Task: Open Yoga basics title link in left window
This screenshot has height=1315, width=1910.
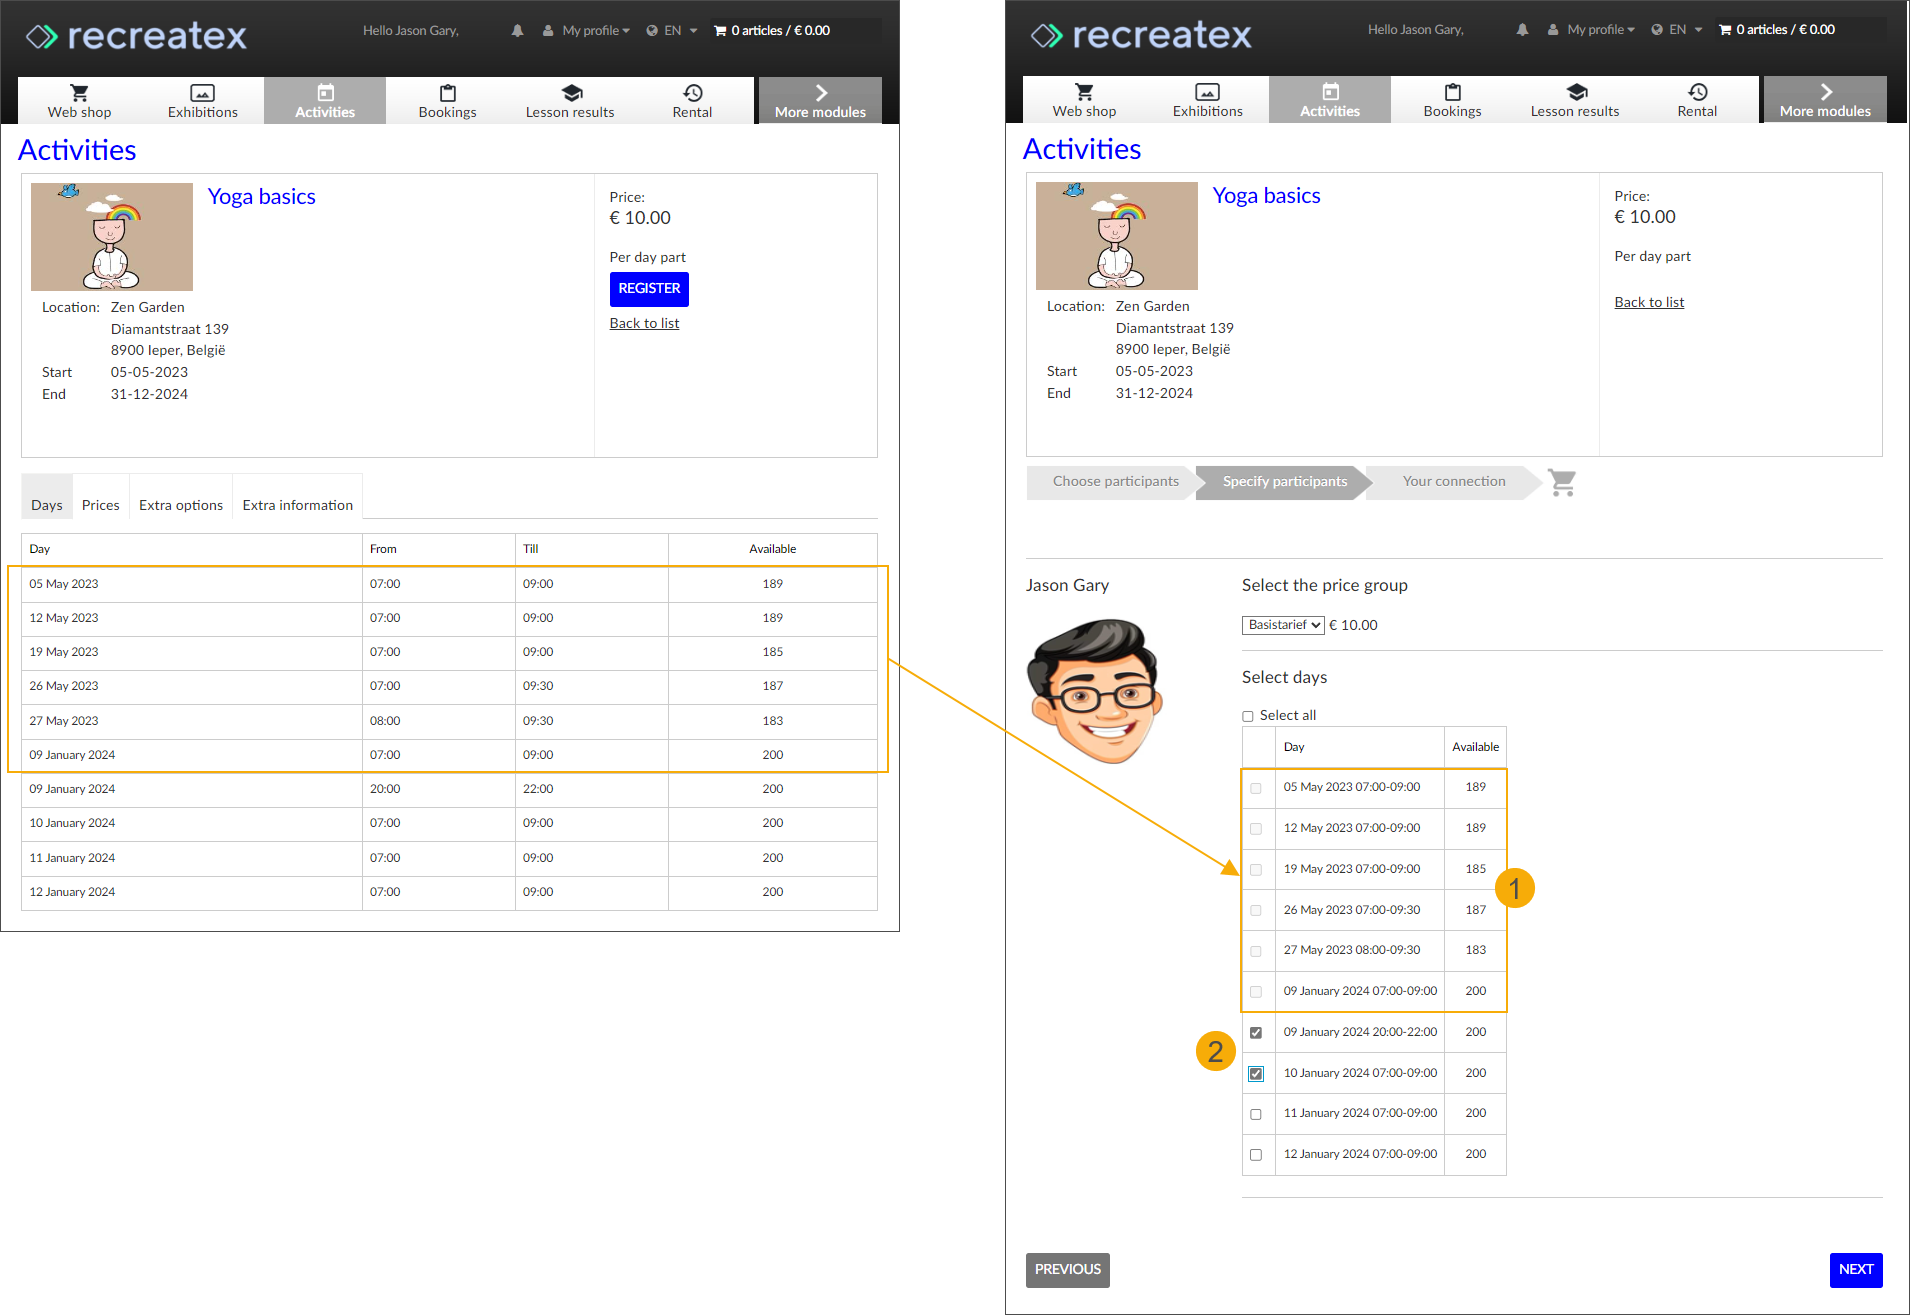Action: point(262,197)
